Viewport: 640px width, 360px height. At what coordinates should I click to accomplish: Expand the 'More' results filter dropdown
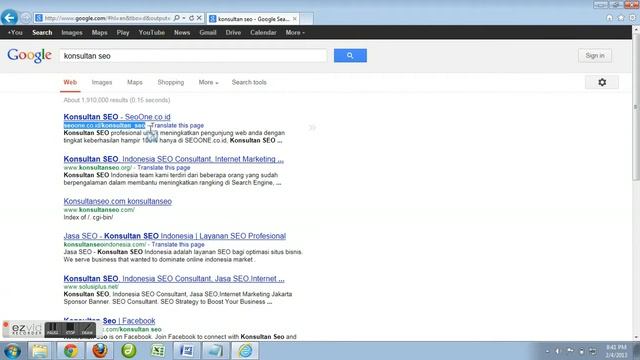click(208, 82)
